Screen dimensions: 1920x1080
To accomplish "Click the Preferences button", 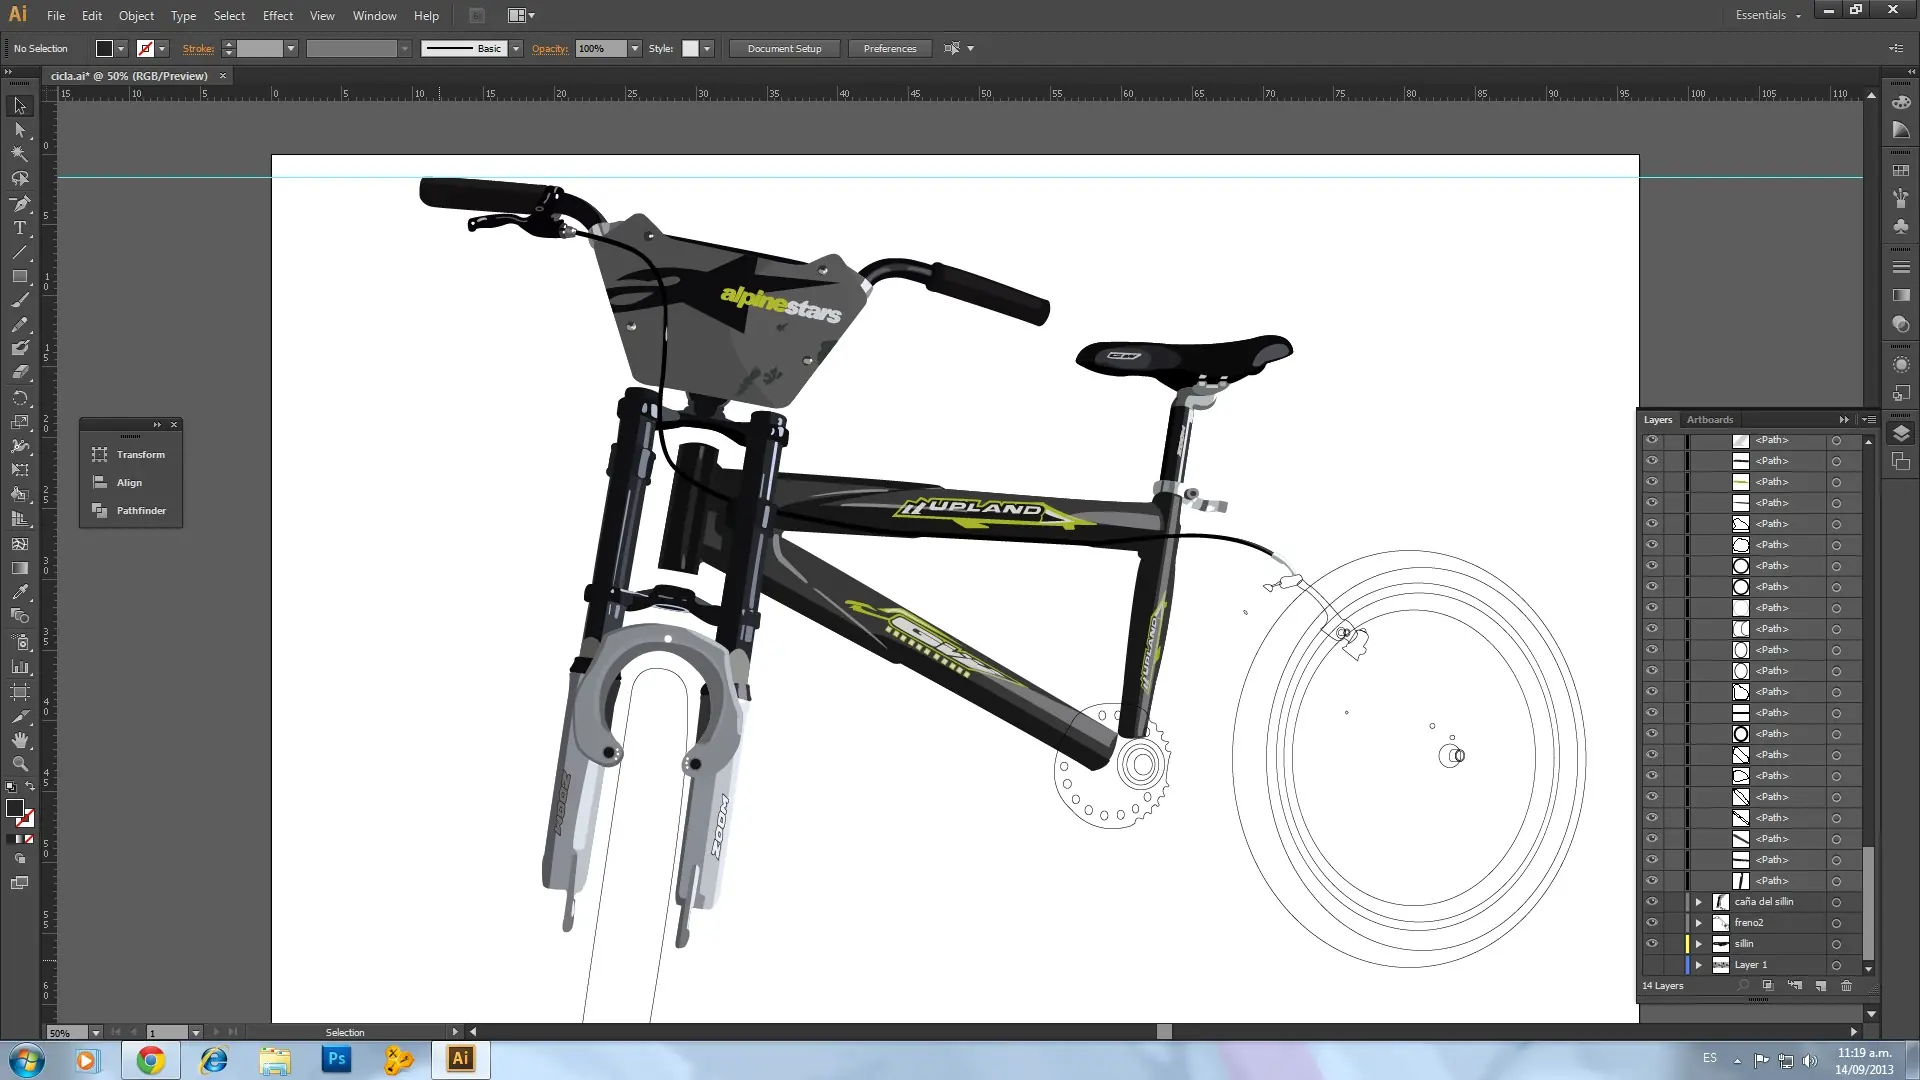I will (889, 49).
